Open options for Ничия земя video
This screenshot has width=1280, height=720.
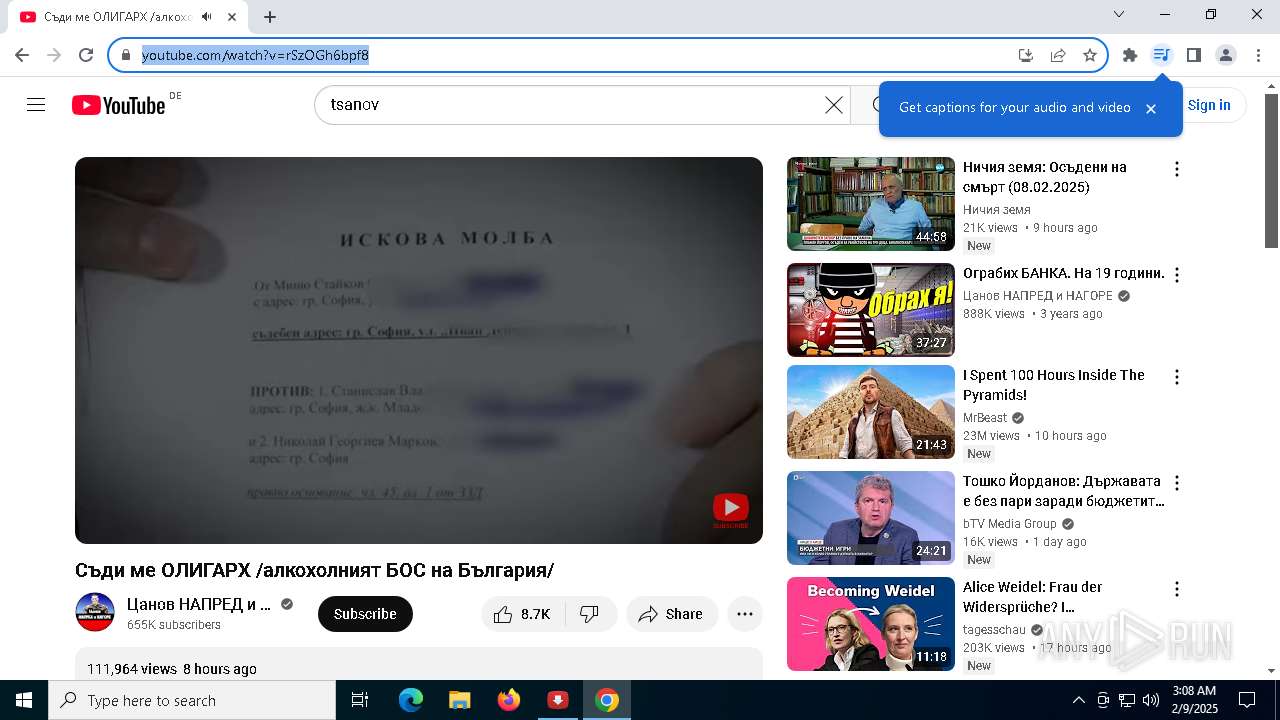pos(1177,169)
